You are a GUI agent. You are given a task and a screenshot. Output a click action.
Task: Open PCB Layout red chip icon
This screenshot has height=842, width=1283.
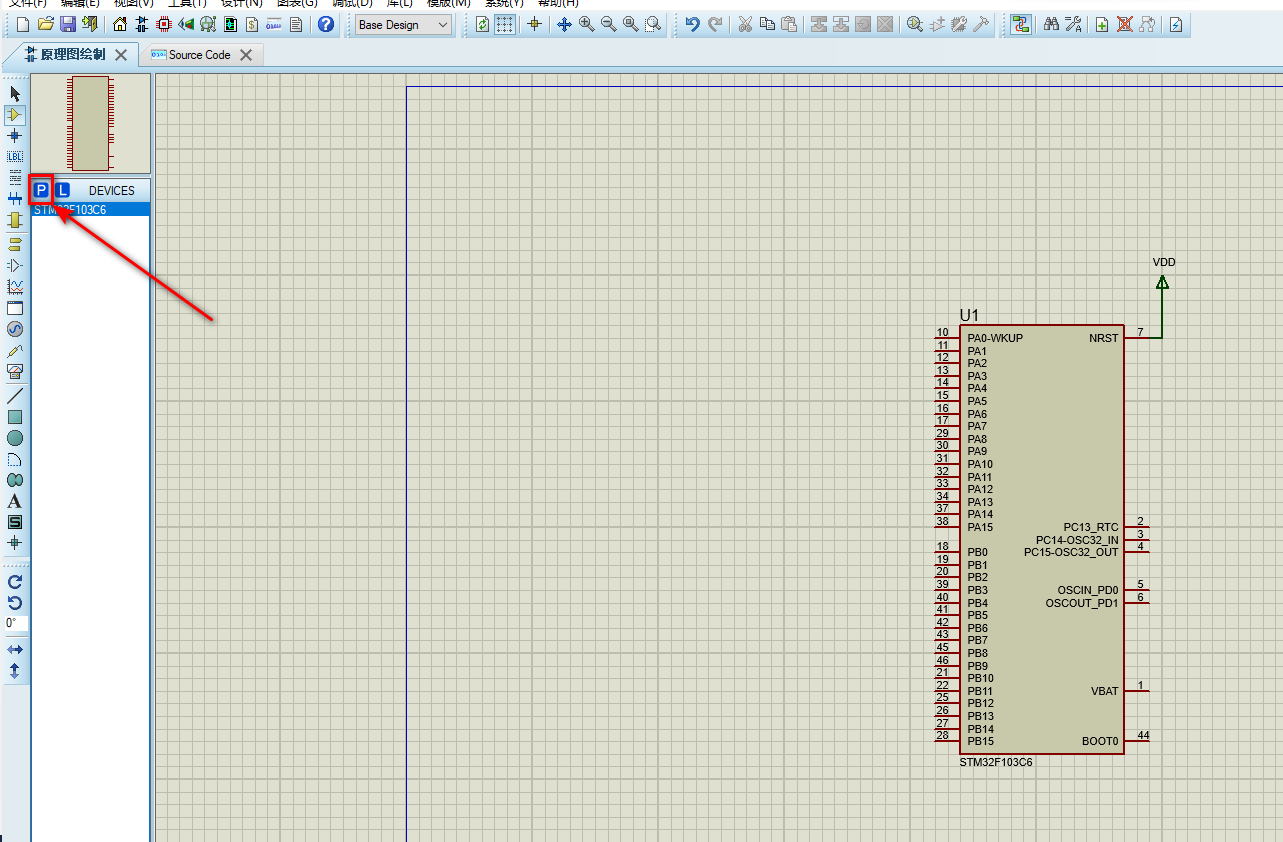click(164, 24)
